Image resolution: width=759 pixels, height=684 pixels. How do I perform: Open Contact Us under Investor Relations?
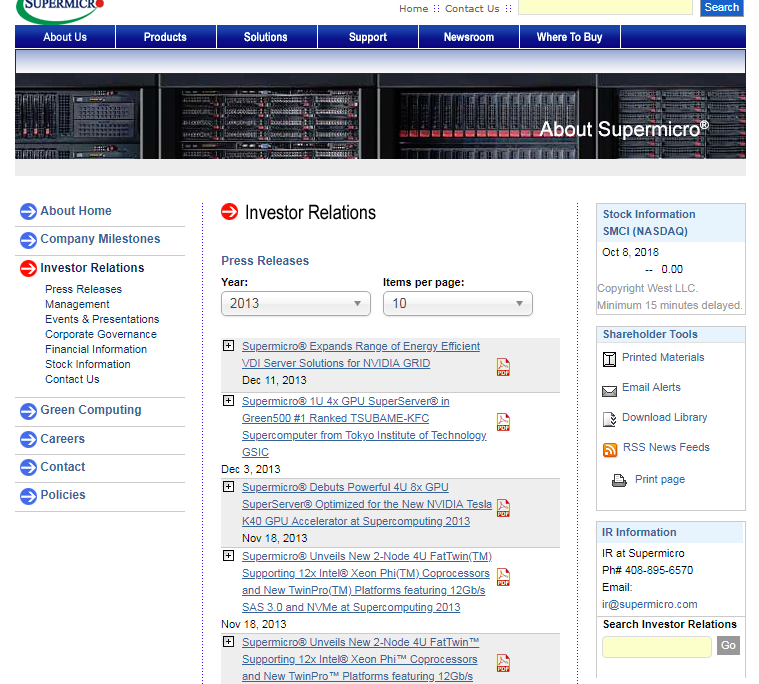click(72, 379)
